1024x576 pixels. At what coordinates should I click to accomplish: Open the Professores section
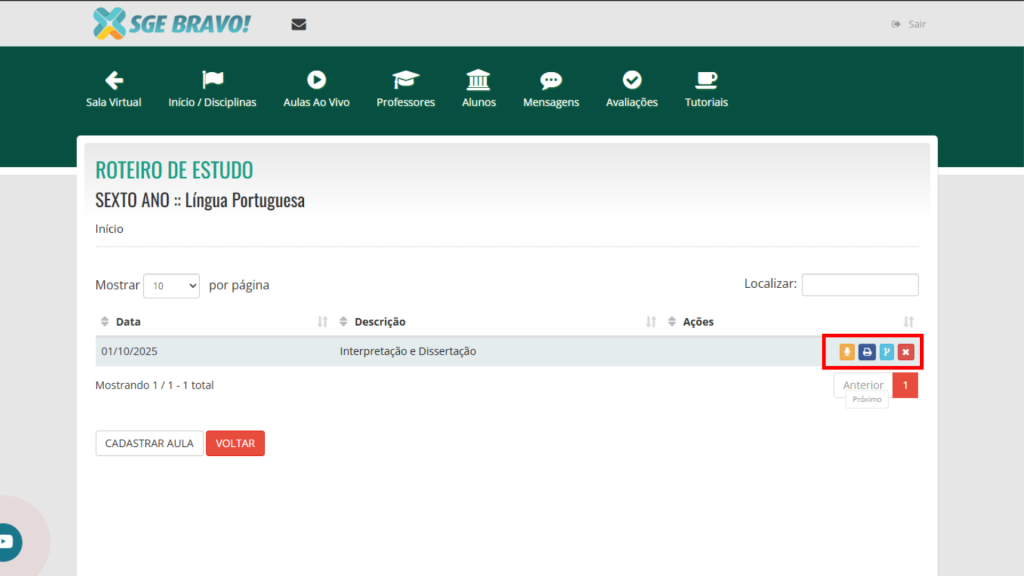[405, 89]
